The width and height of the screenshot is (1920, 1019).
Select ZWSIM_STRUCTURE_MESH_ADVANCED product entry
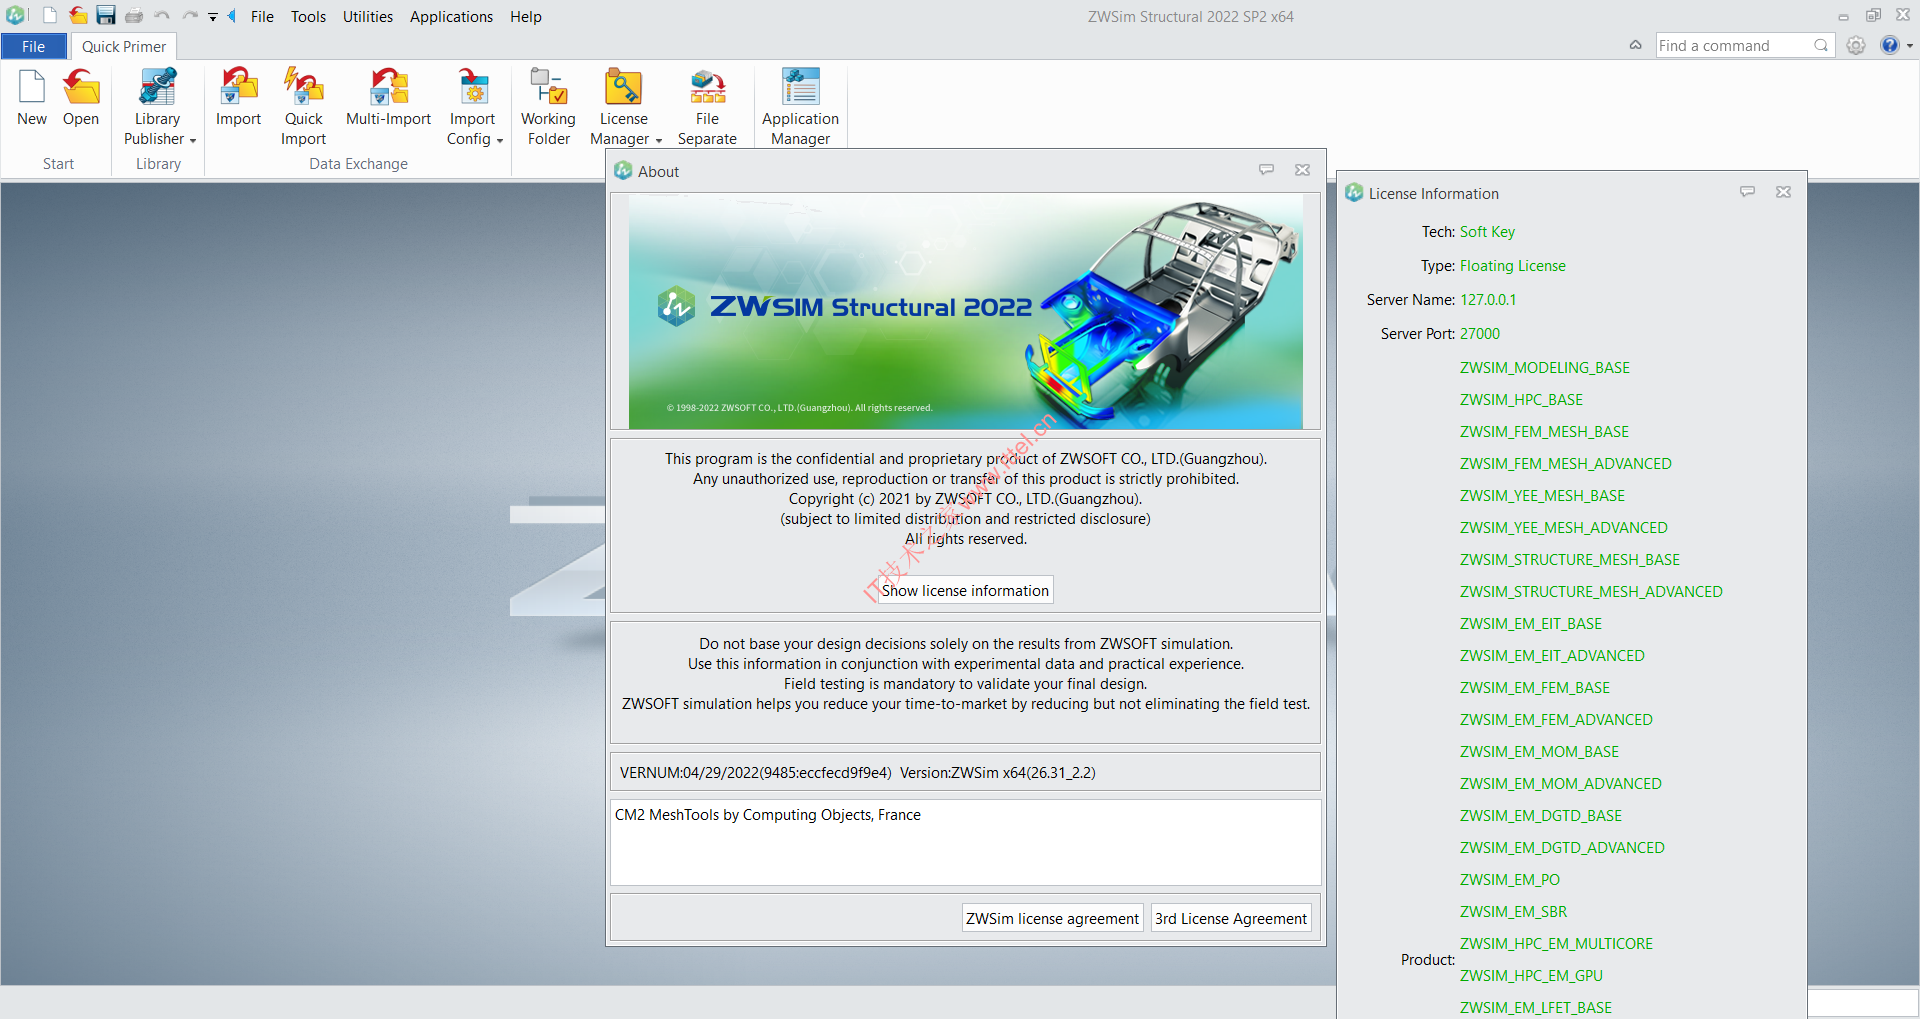coord(1591,592)
